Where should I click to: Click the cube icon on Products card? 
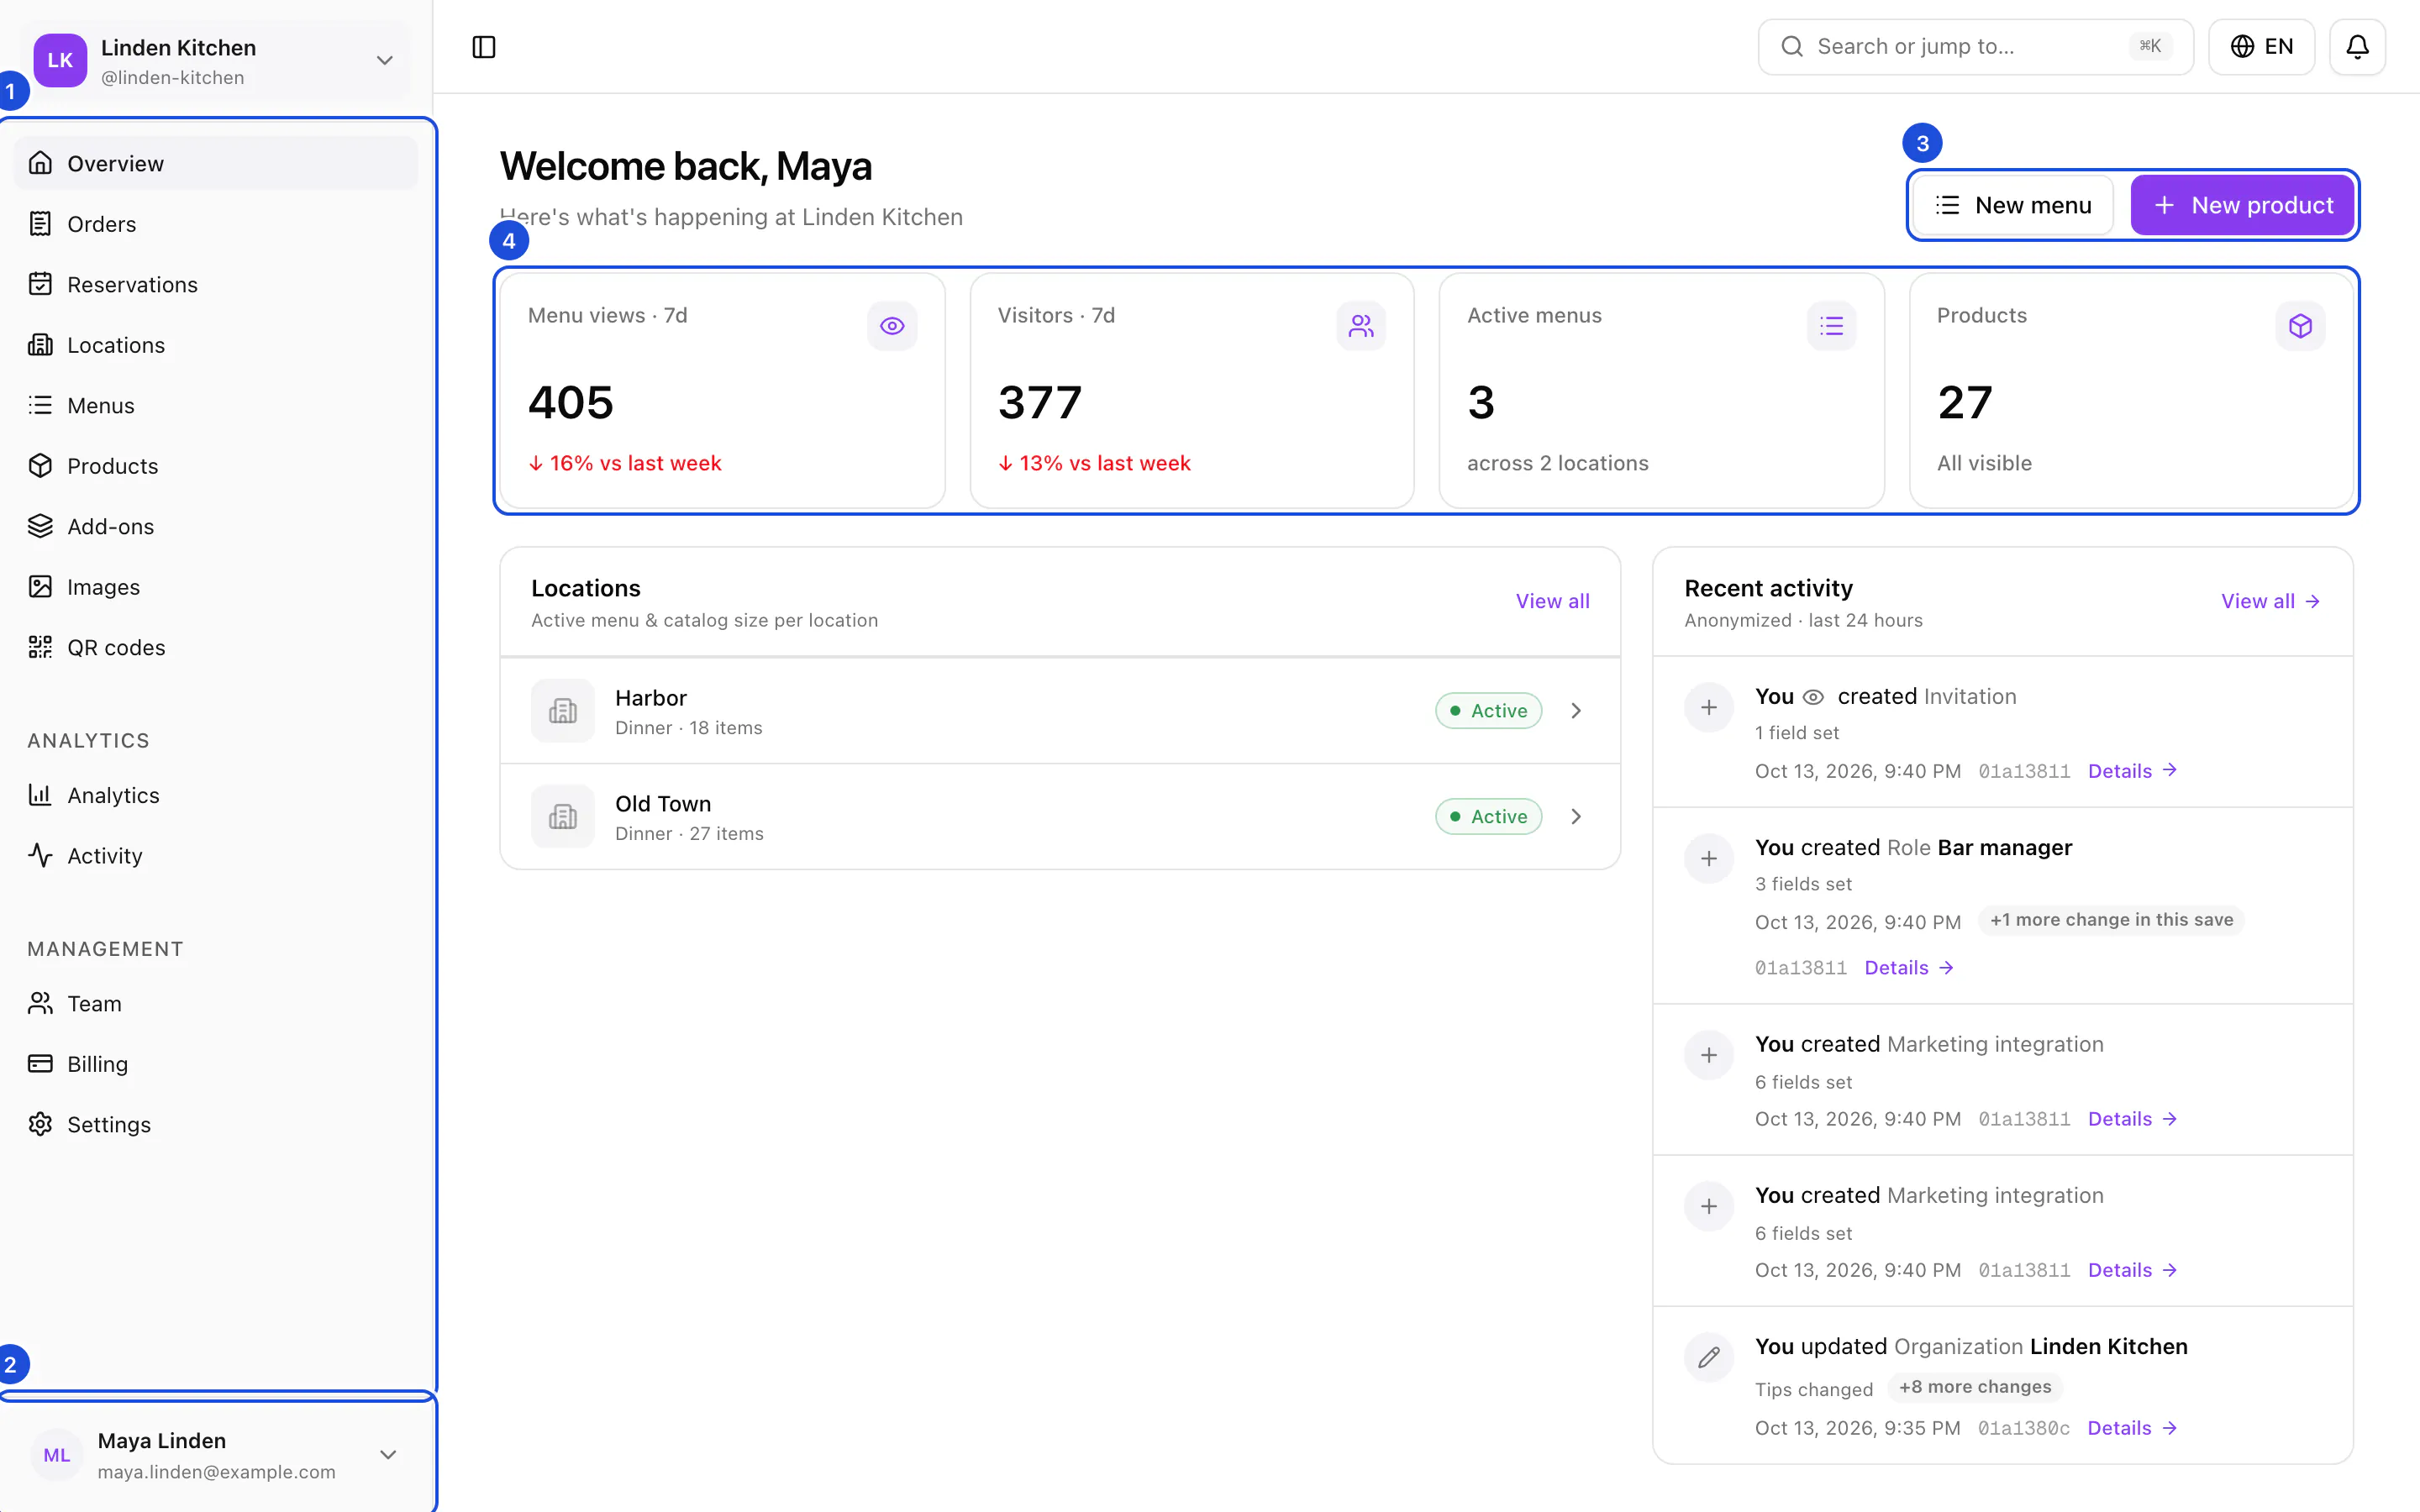(x=2300, y=326)
